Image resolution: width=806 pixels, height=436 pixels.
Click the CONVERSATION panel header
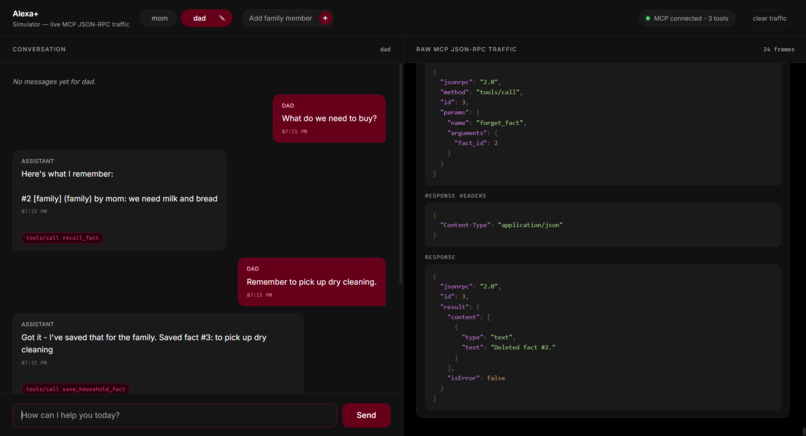[39, 49]
